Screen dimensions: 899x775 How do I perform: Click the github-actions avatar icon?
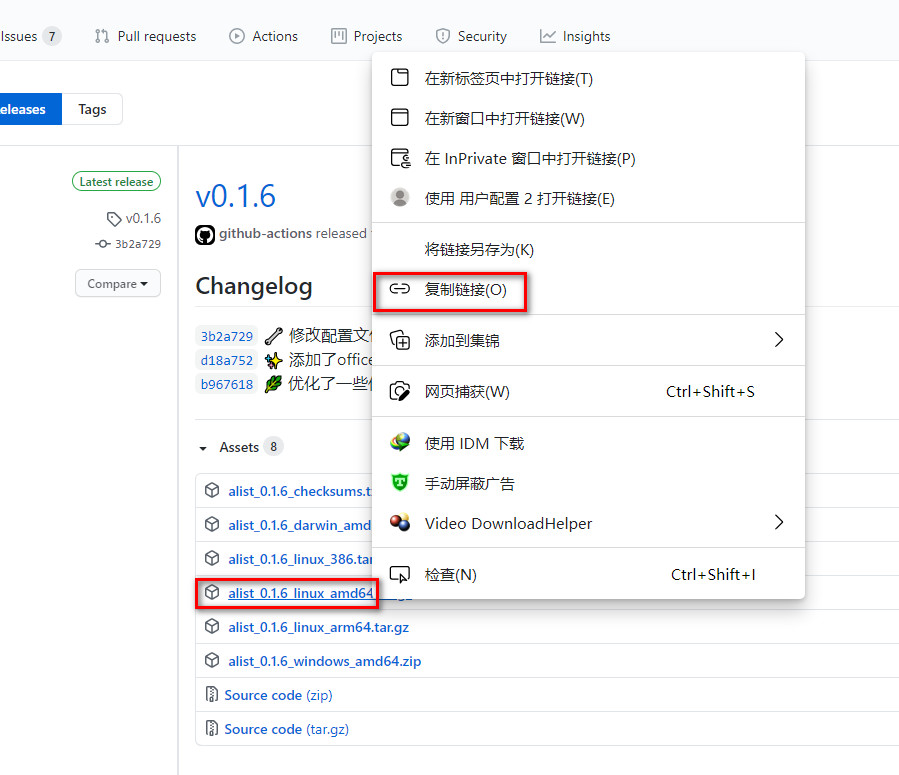coord(205,234)
